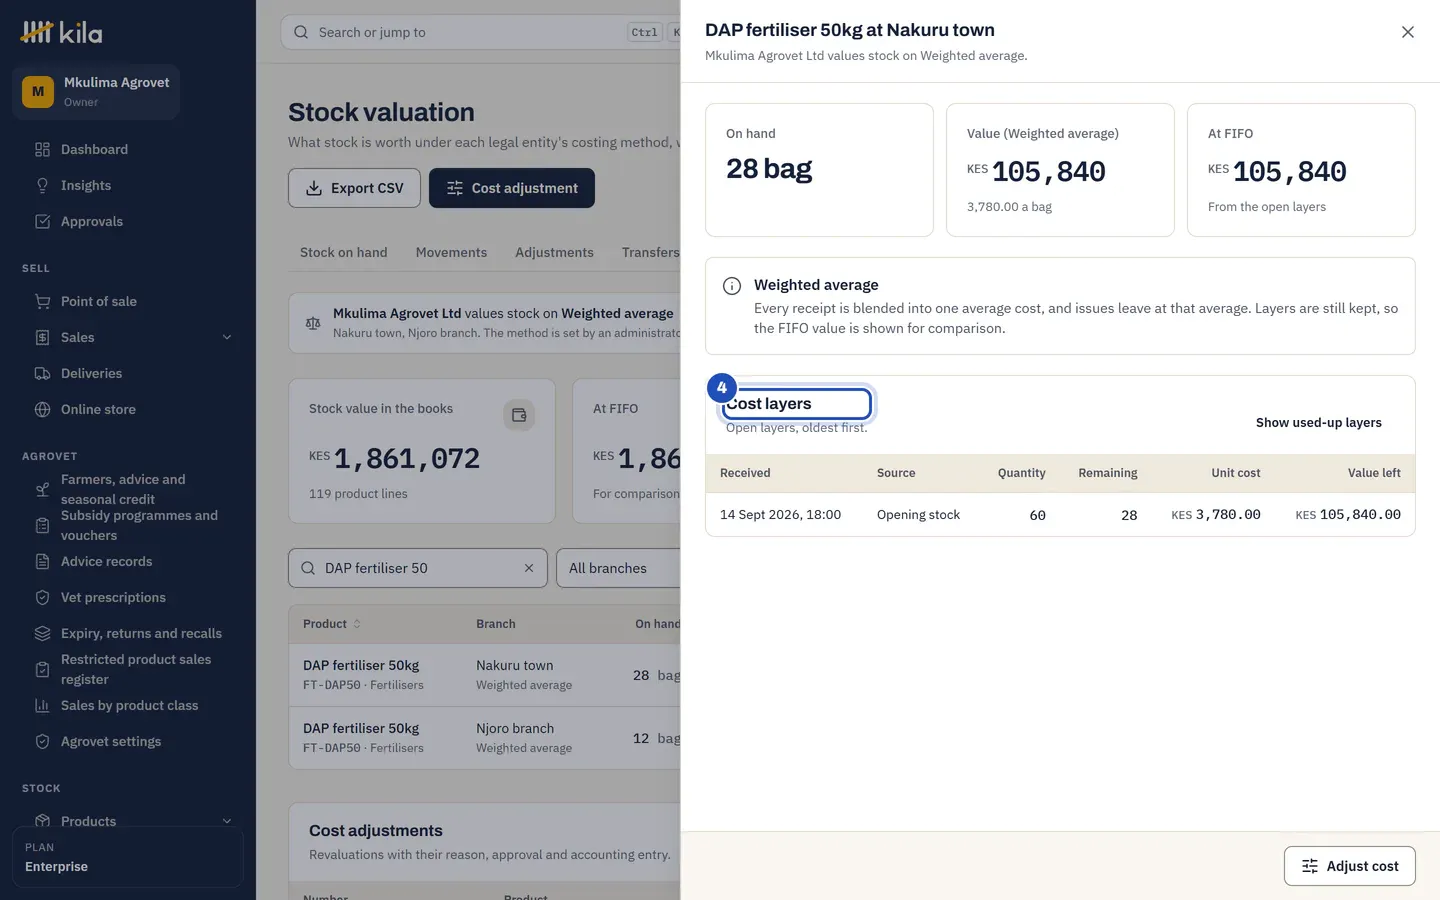Sort the table by Product column
Image resolution: width=1440 pixels, height=900 pixels.
(x=332, y=624)
